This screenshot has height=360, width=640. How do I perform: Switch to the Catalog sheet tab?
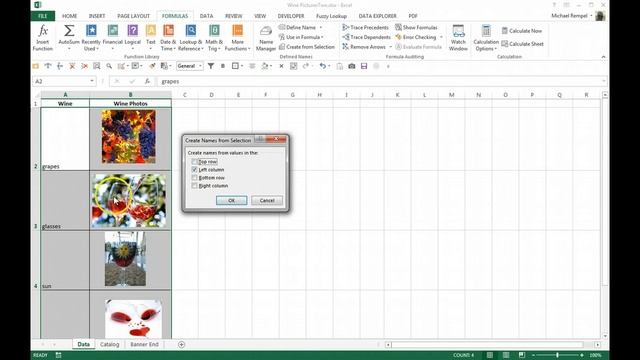[109, 344]
